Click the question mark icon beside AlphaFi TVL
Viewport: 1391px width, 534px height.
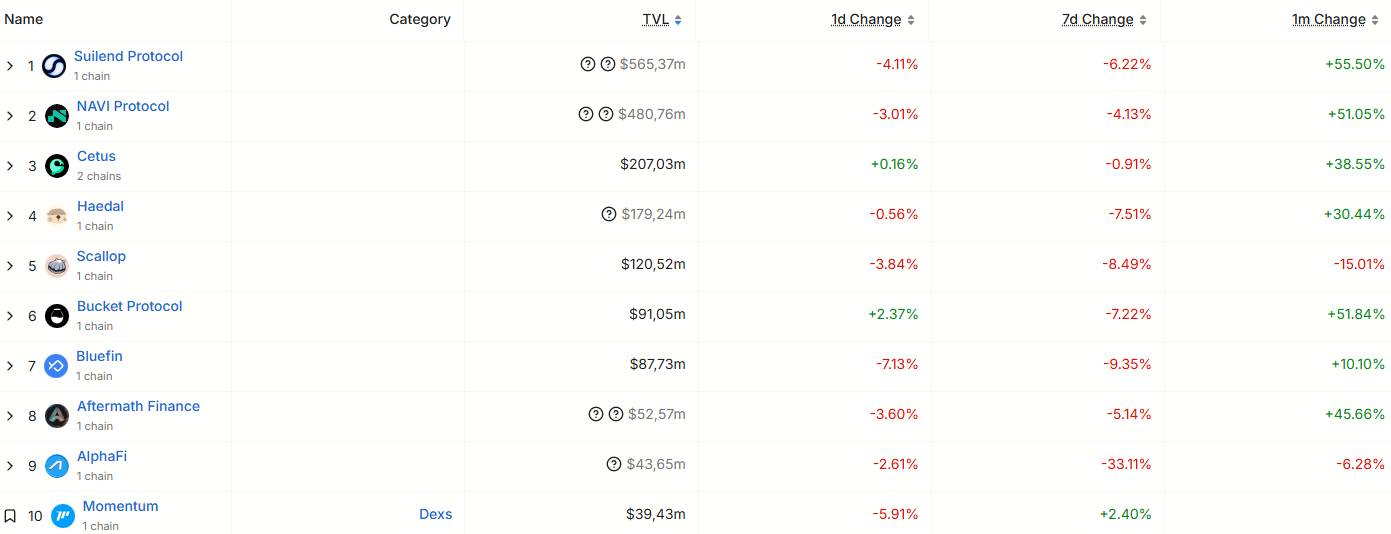pos(614,464)
